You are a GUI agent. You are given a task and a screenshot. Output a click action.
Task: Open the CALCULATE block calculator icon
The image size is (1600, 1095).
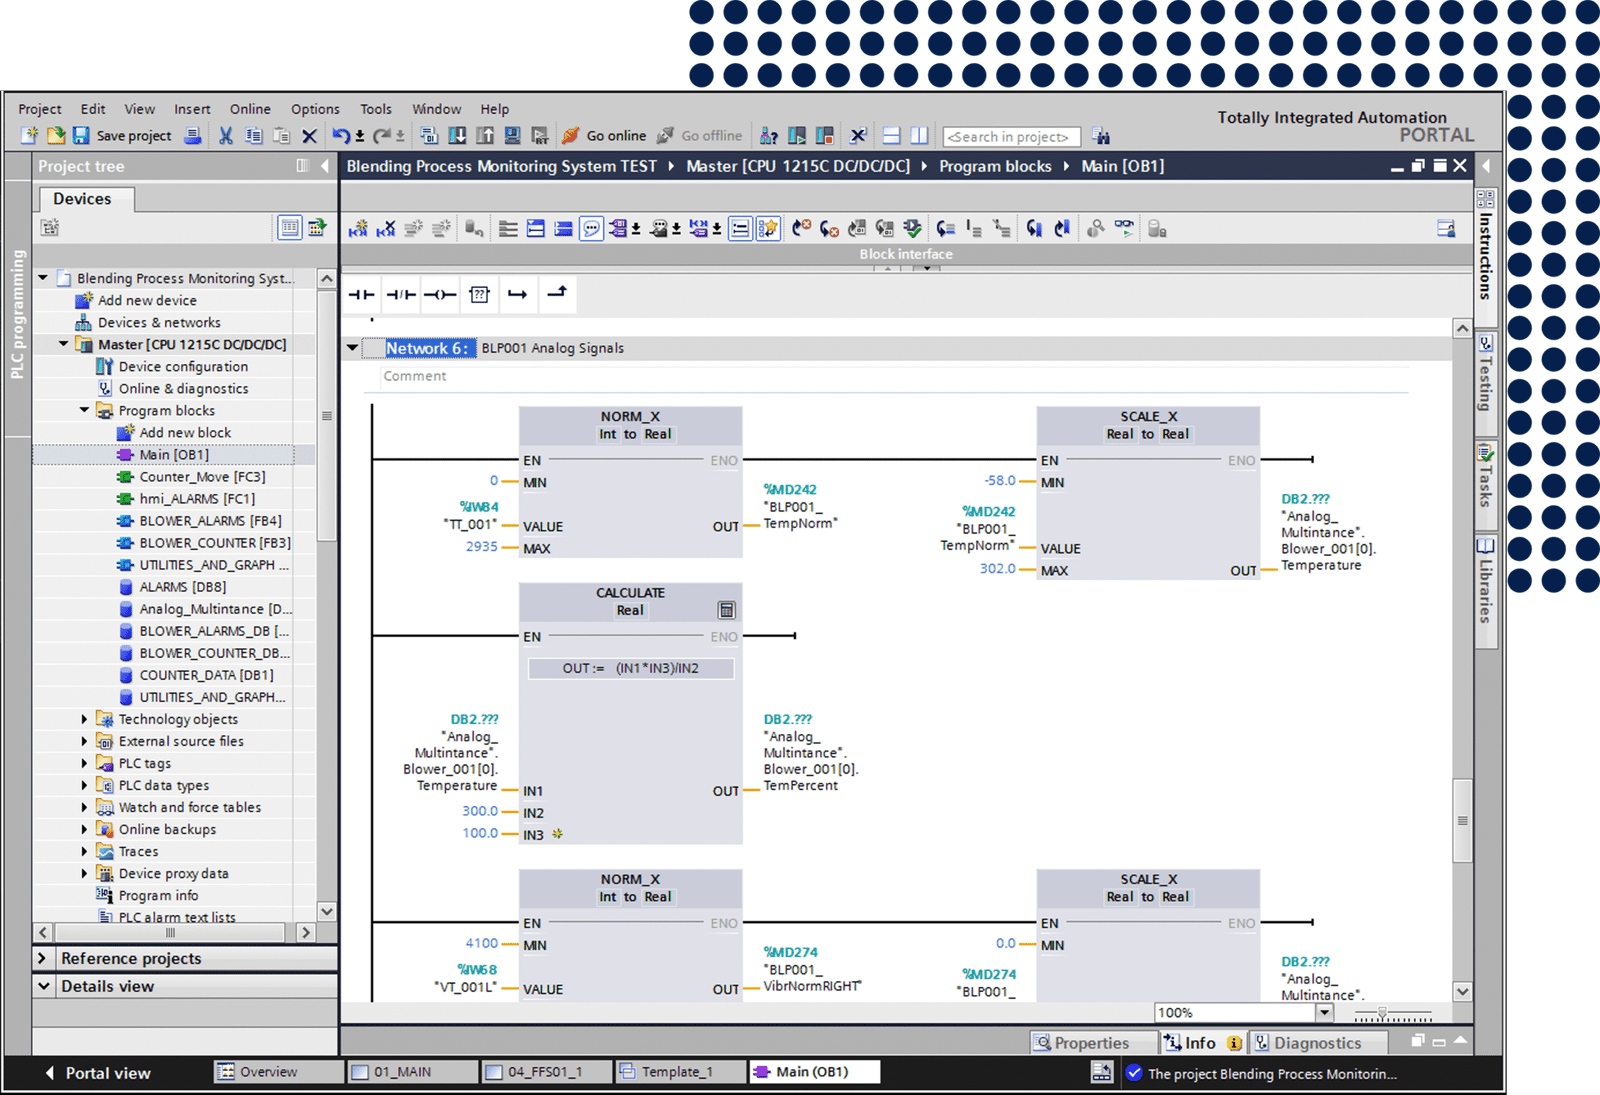pos(727,610)
